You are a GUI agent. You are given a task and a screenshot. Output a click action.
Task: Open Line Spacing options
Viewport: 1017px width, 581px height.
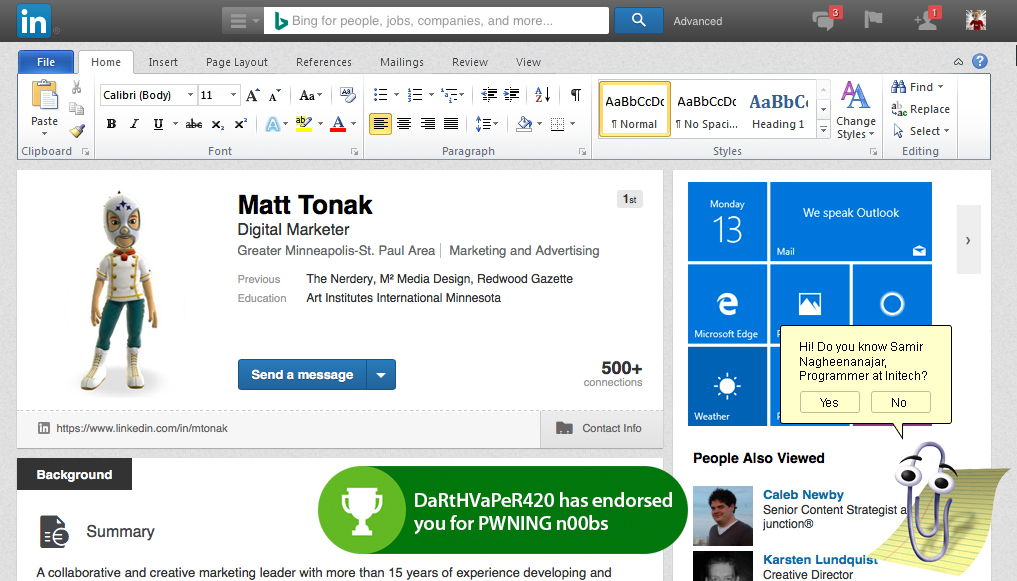point(486,124)
